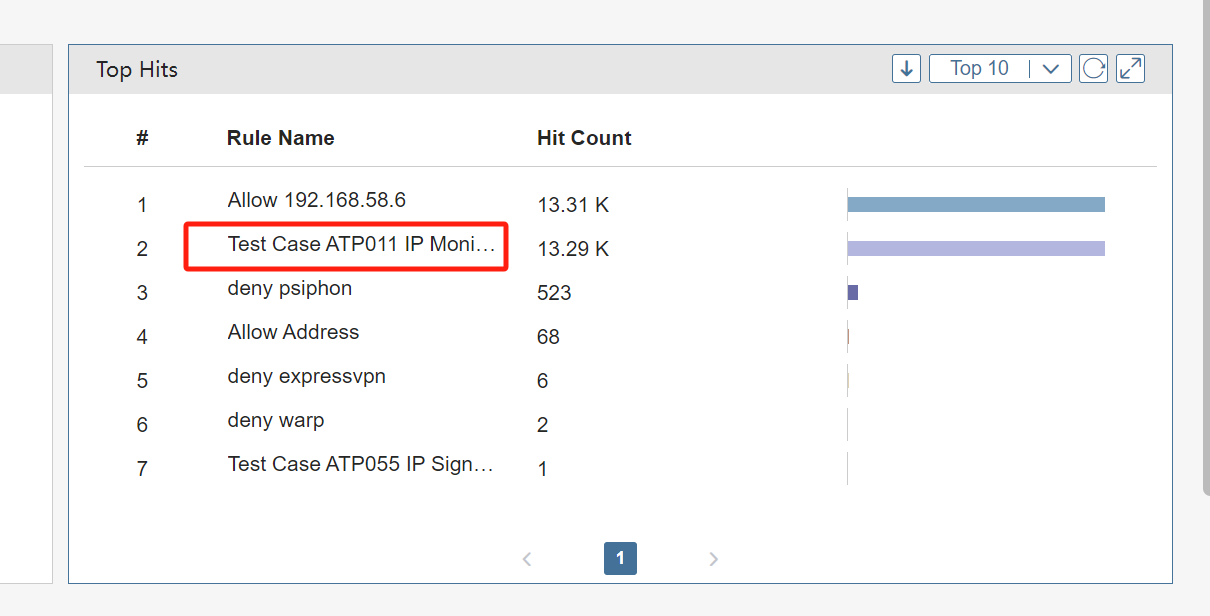Screen dimensions: 1210x616
Task: Refresh the Top Hits panel
Action: pyautogui.click(x=1093, y=69)
